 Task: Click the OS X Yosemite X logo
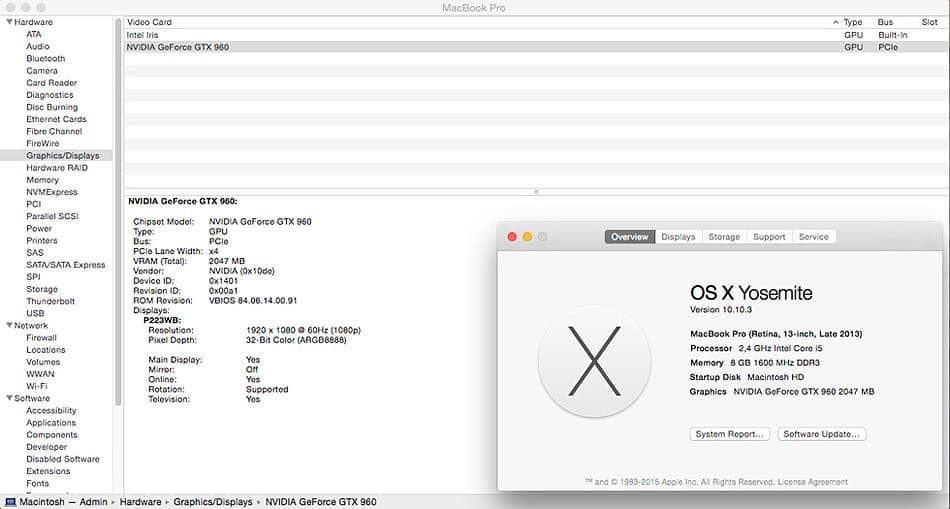click(594, 361)
